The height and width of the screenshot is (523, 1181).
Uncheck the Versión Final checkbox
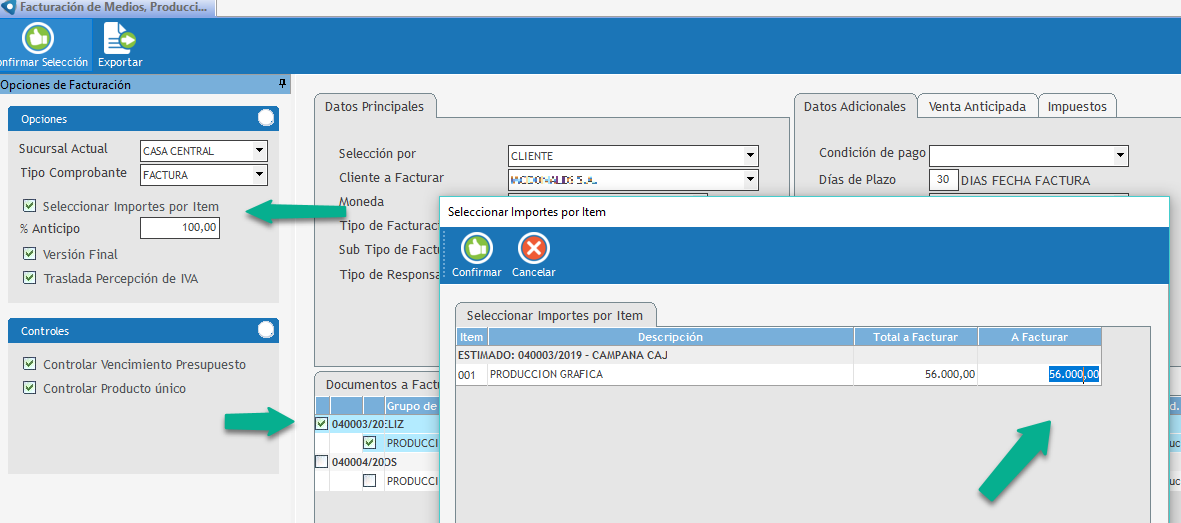tap(30, 254)
